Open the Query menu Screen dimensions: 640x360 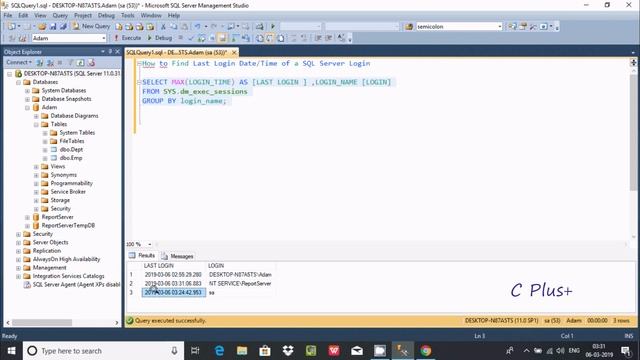point(60,15)
